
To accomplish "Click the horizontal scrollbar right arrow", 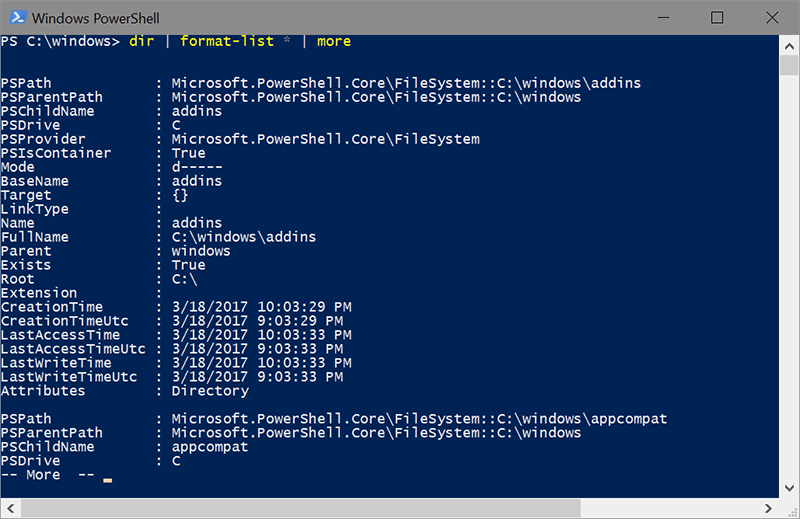I will pyautogui.click(x=770, y=508).
